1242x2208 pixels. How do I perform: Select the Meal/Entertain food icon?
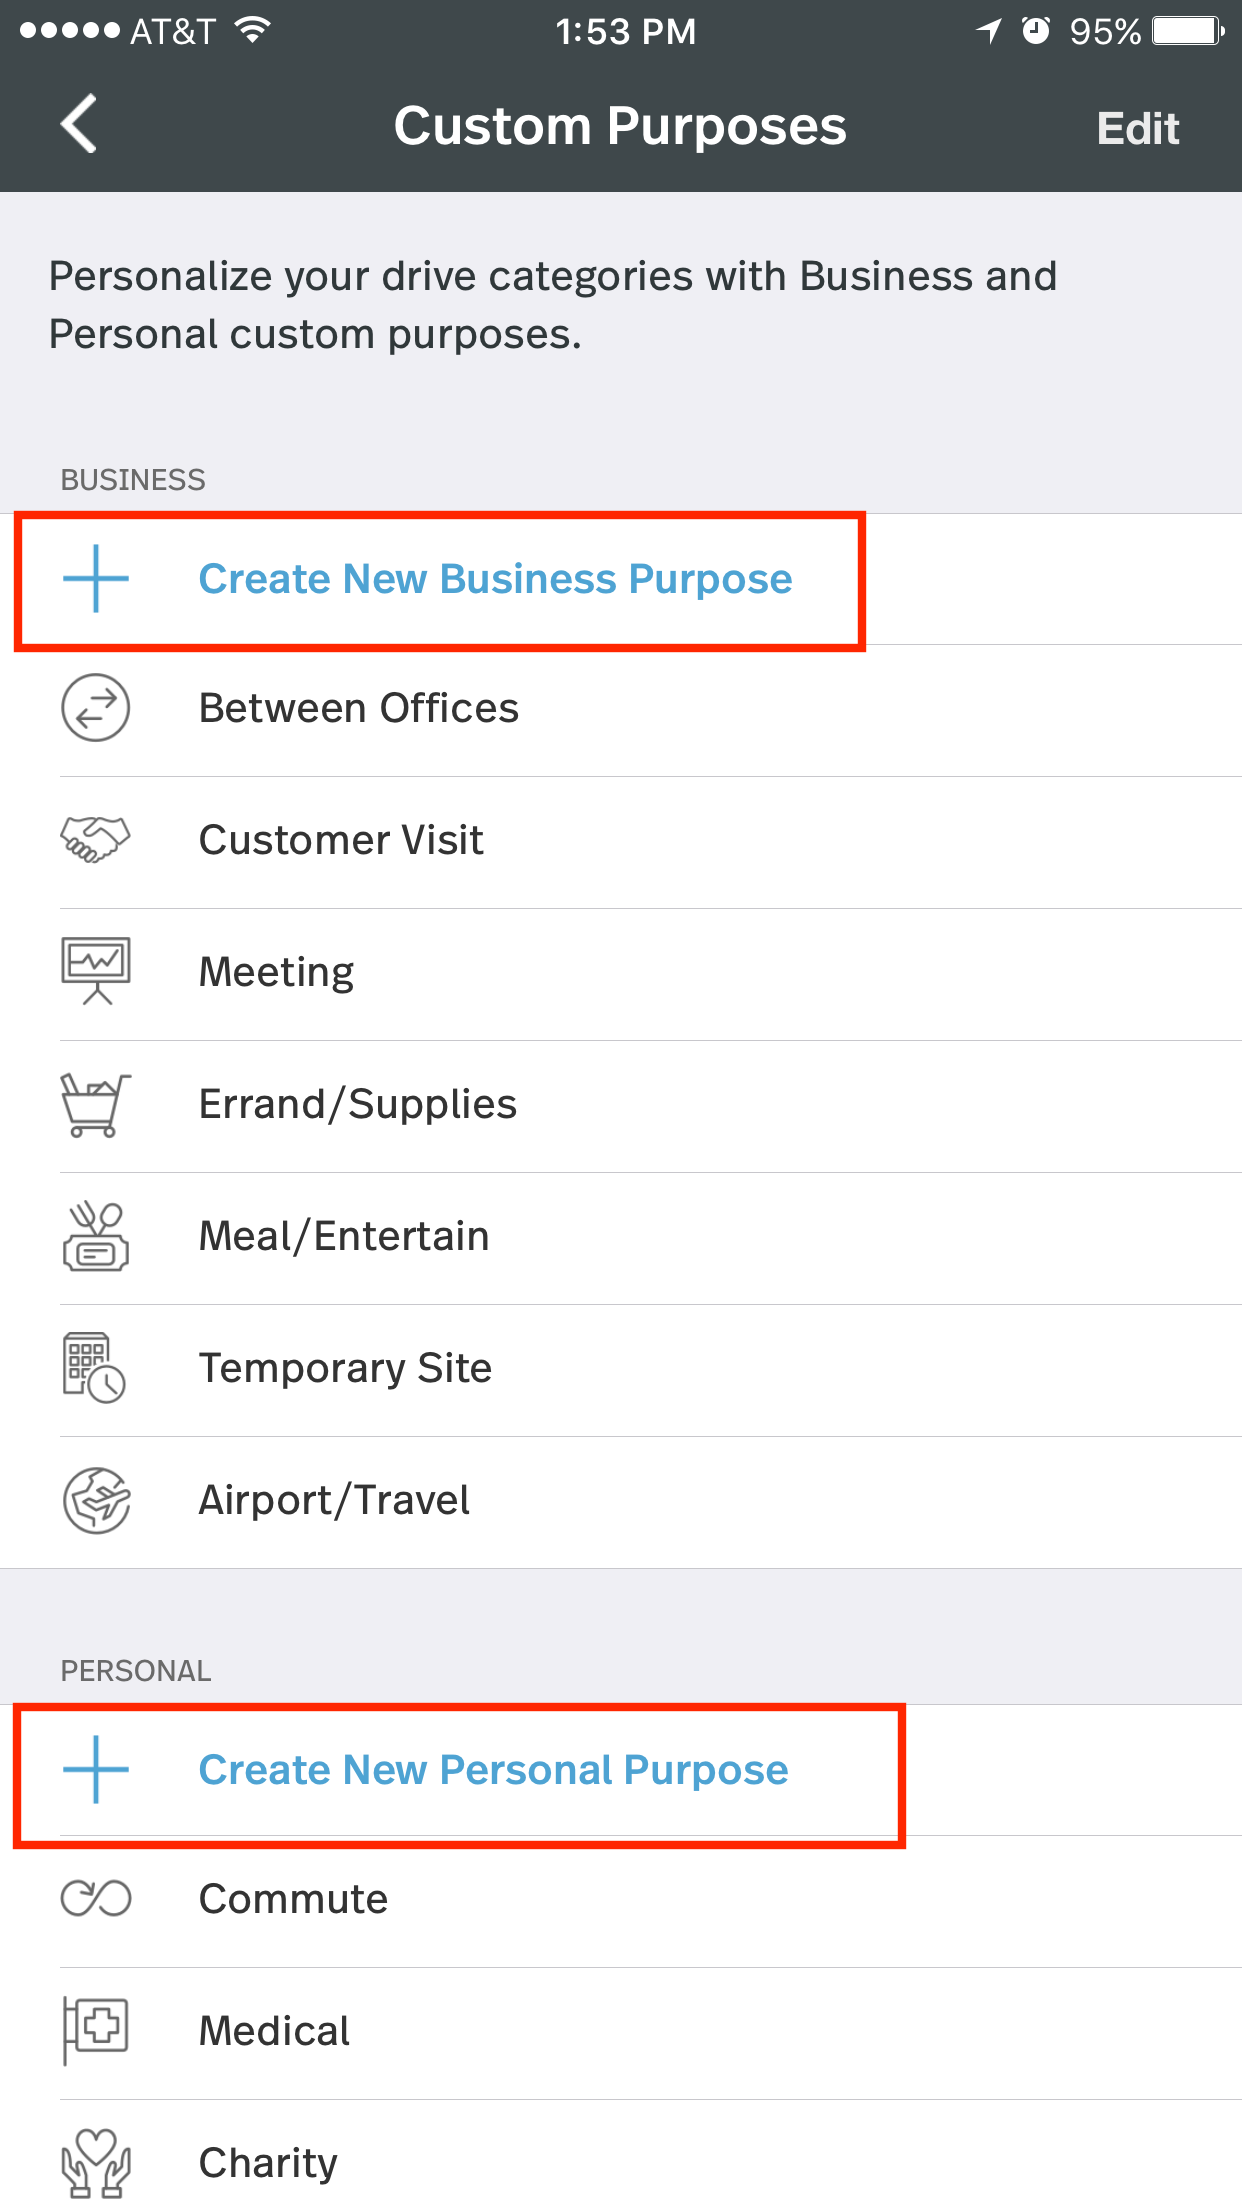96,1236
